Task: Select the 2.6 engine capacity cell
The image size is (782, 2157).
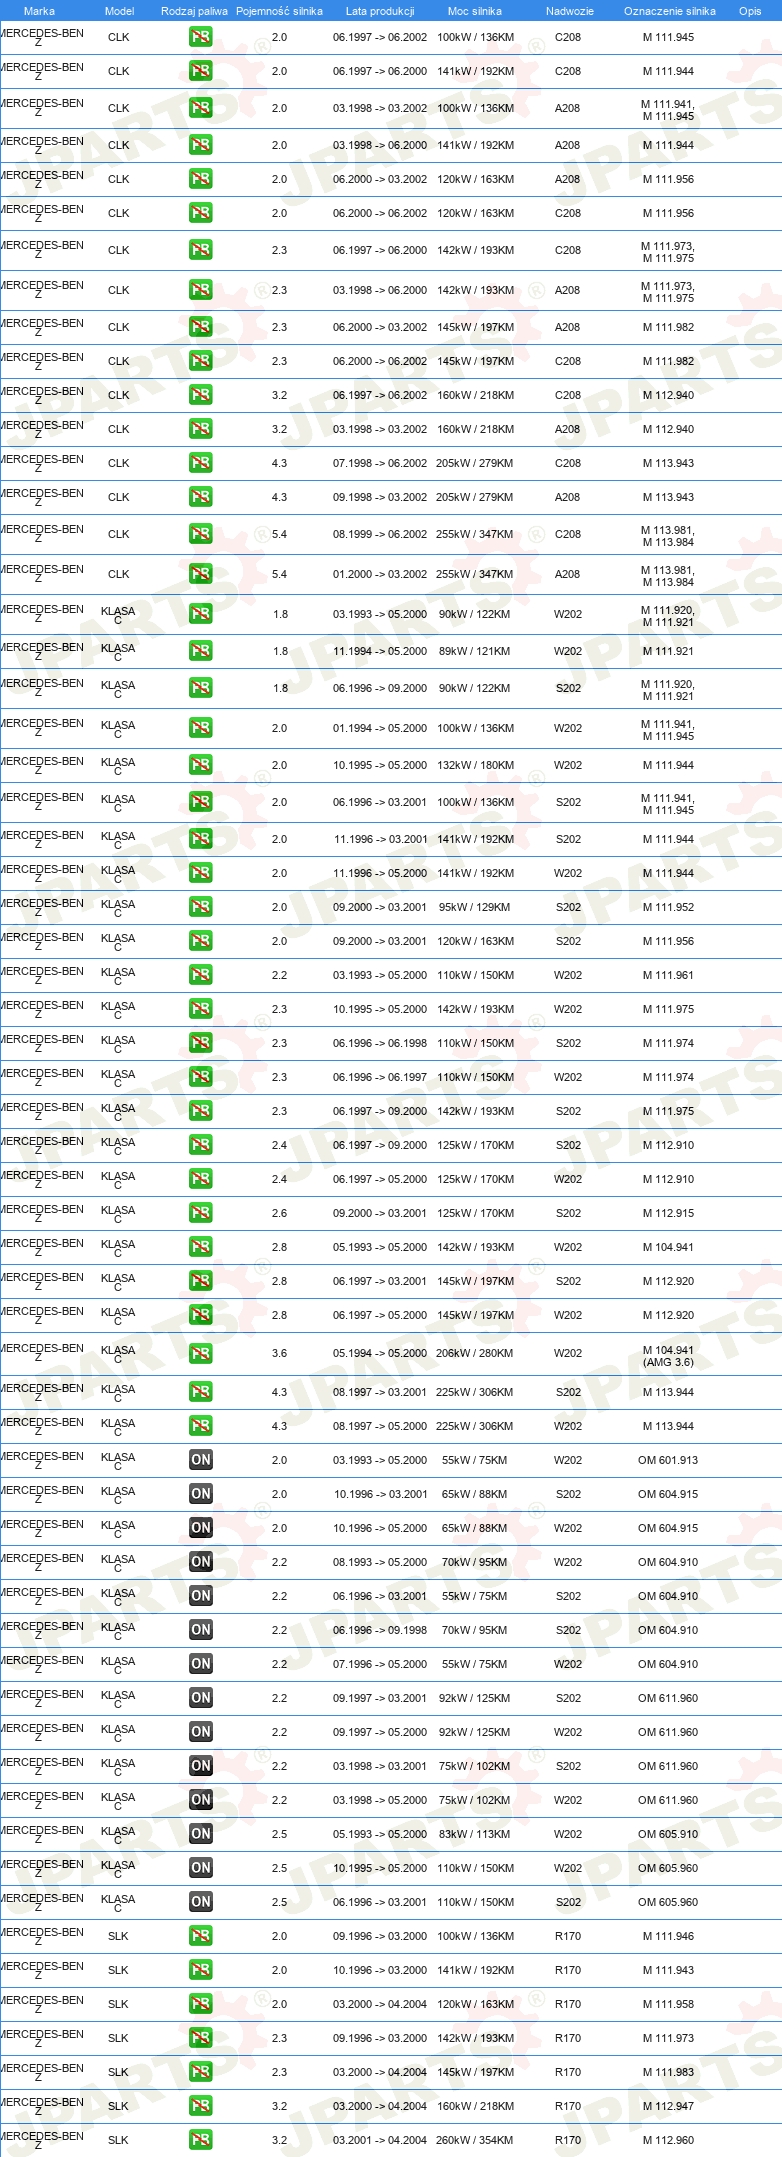Action: click(279, 1213)
